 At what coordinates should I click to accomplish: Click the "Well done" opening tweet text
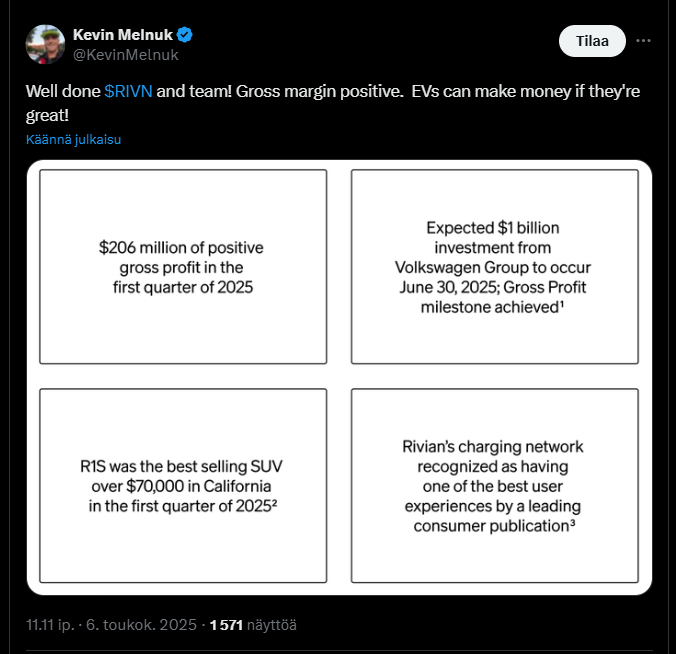62,91
